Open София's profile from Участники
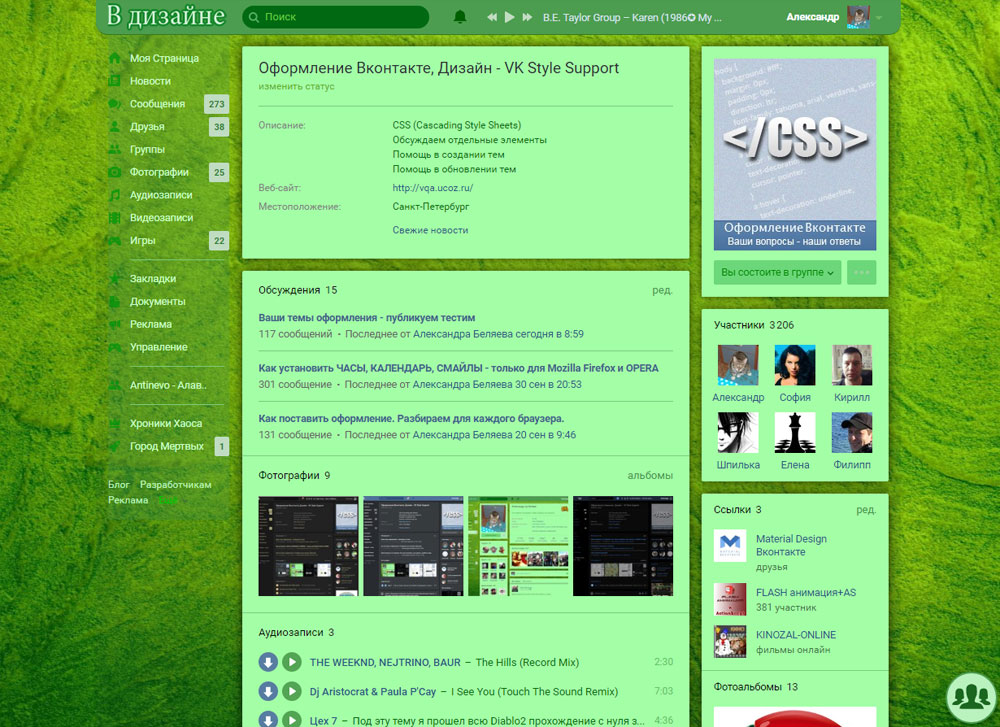 pos(795,364)
